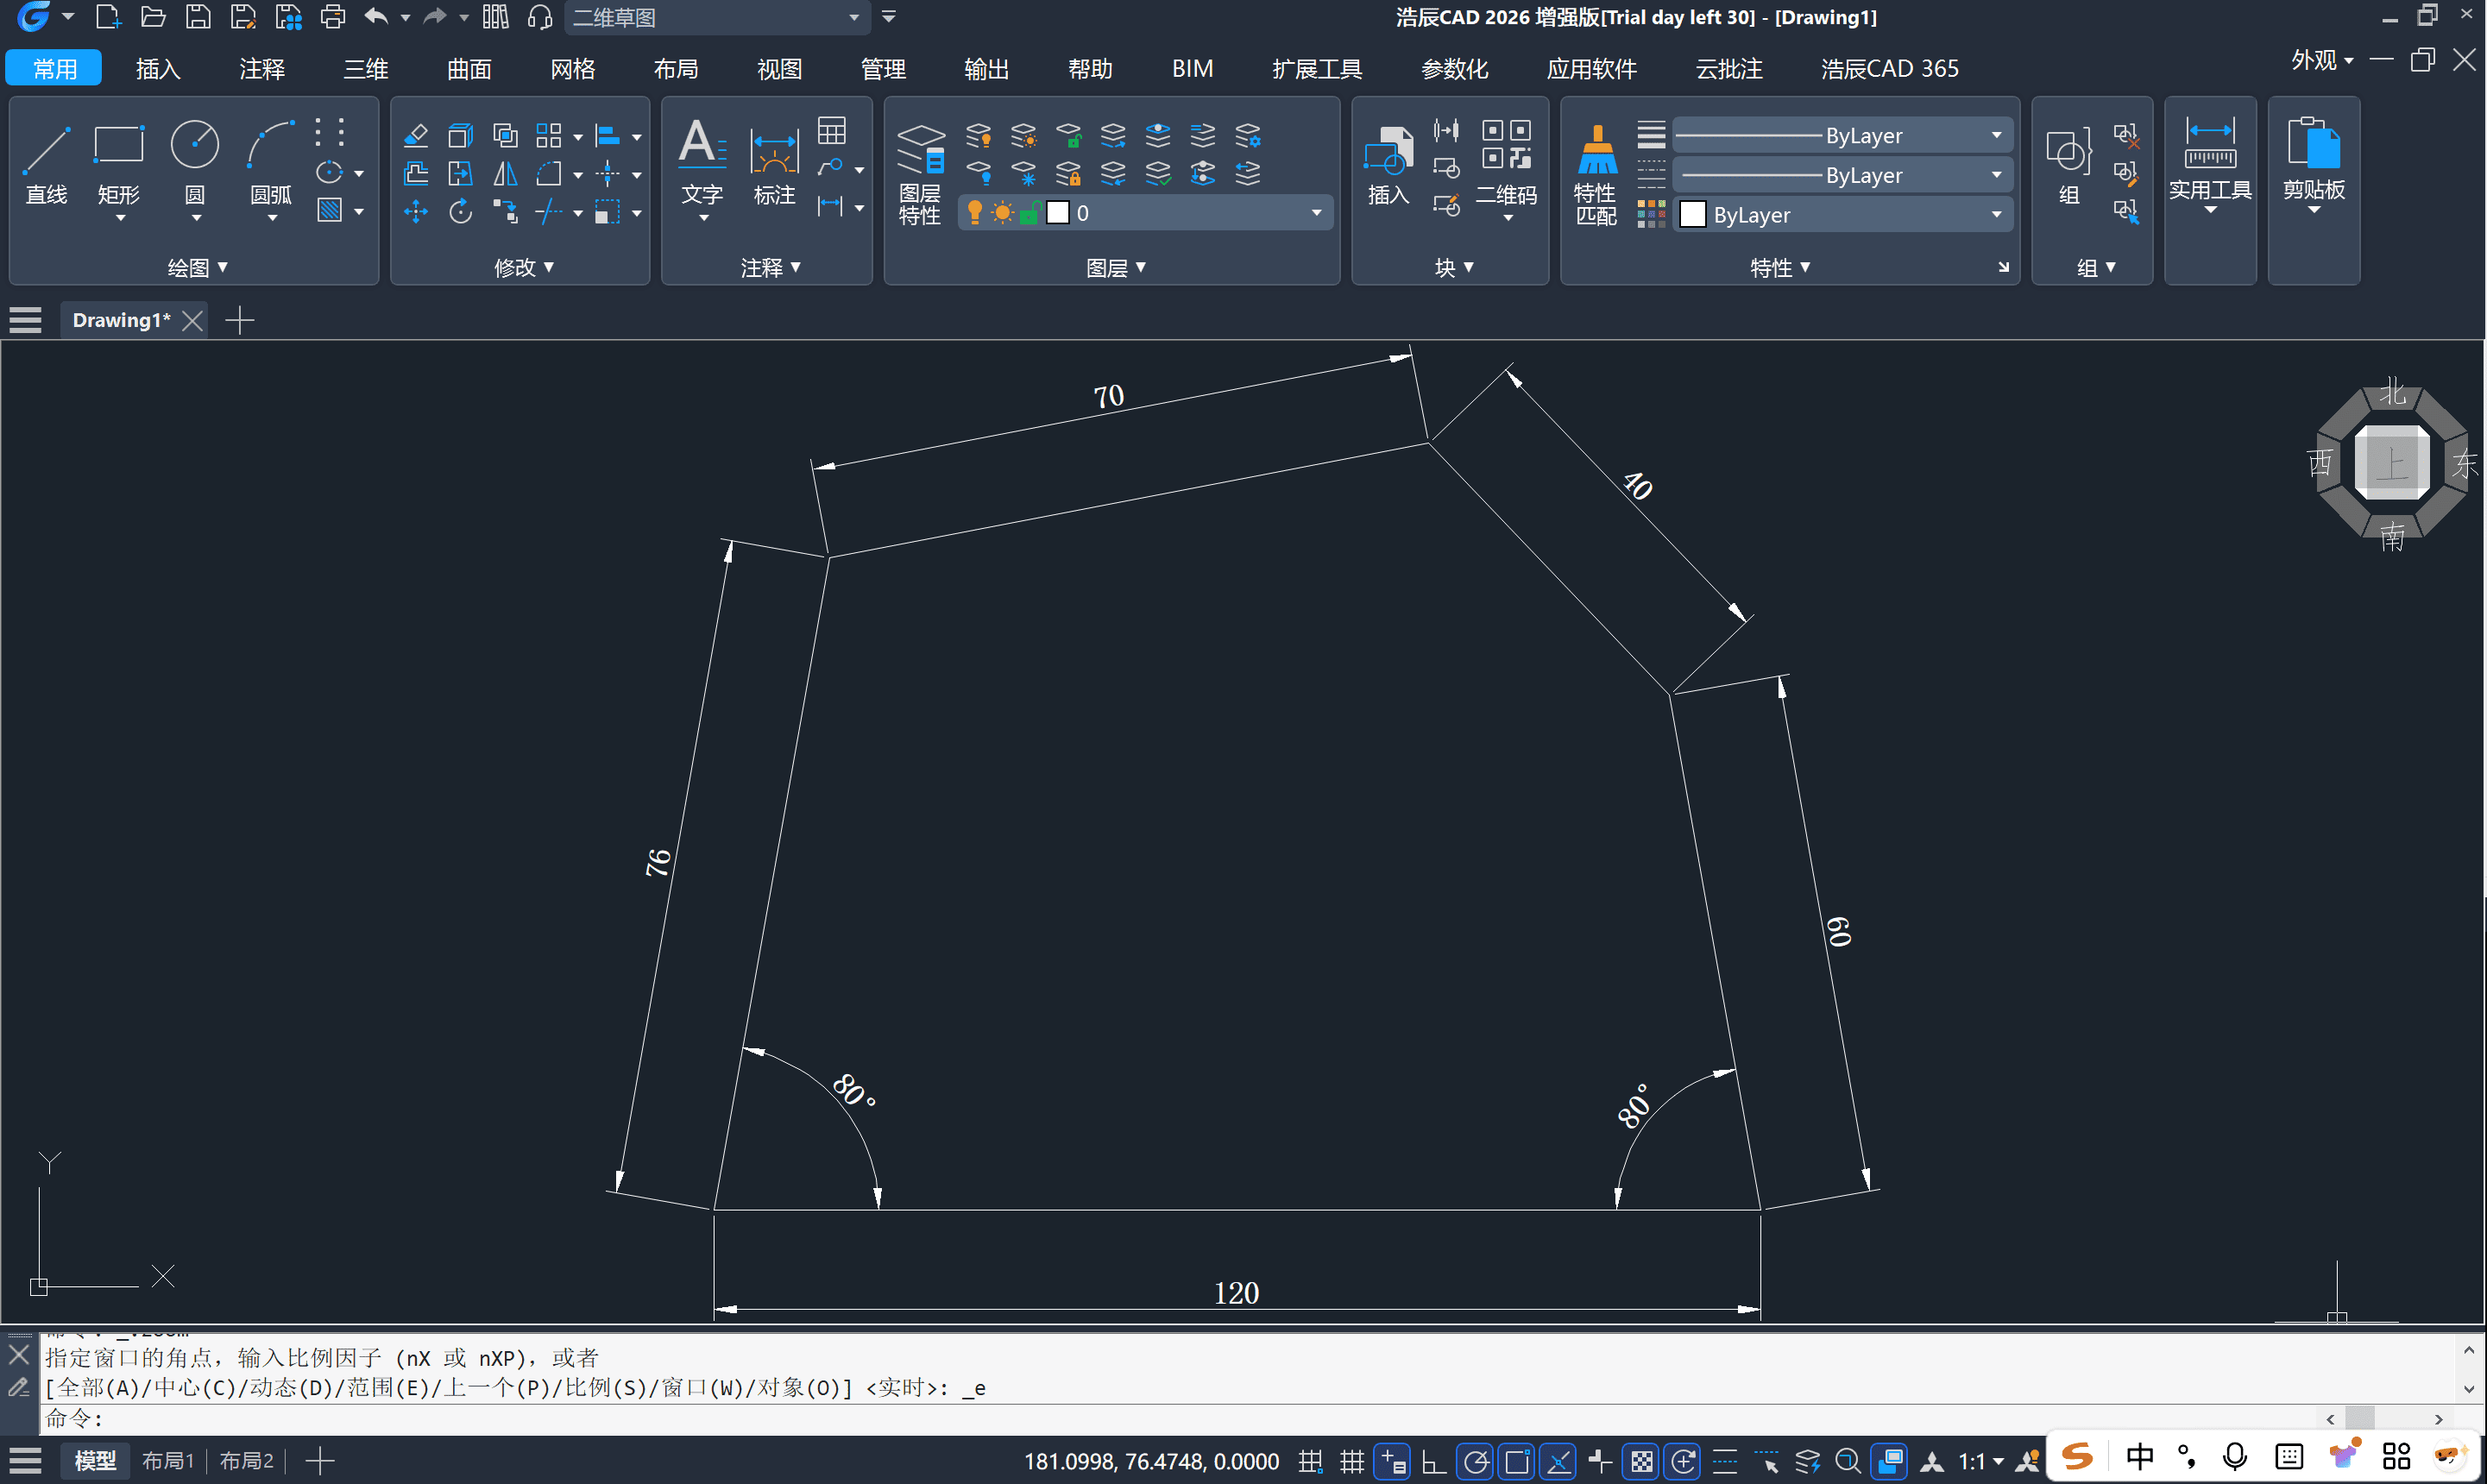The image size is (2487, 1484).
Task: Switch to the 注释 ribbon tab
Action: (262, 68)
